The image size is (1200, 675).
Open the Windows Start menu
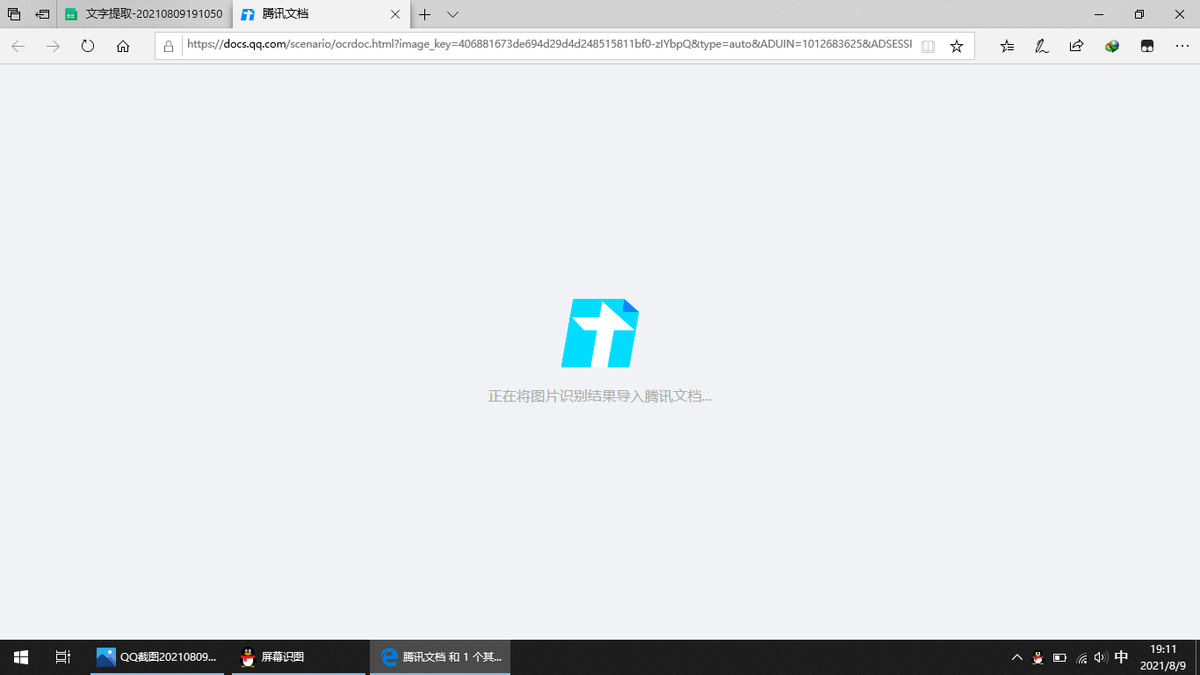click(x=21, y=657)
